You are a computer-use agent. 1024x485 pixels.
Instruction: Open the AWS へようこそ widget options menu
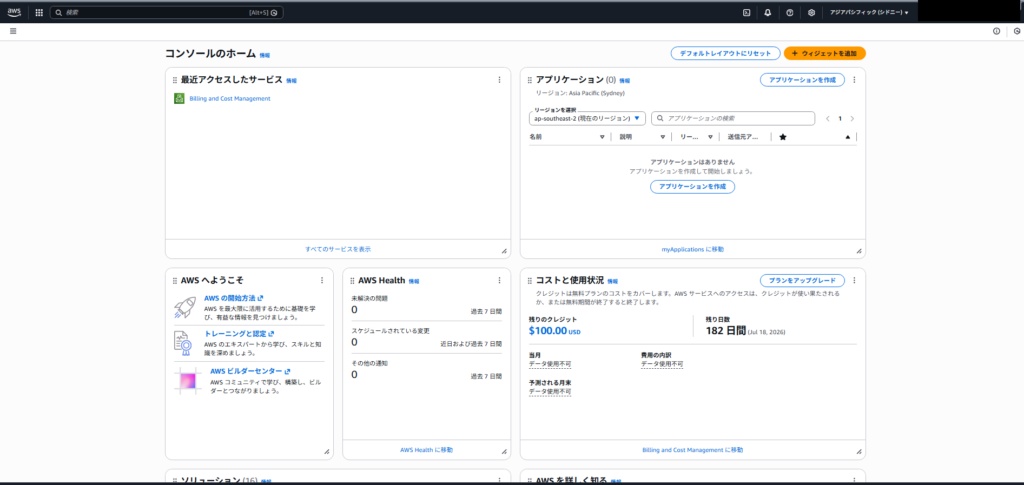coord(321,280)
